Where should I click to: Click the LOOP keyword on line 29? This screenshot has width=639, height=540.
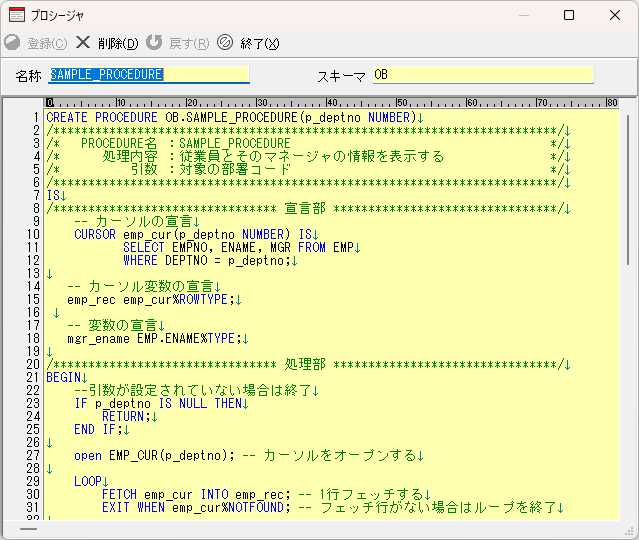tap(88, 481)
